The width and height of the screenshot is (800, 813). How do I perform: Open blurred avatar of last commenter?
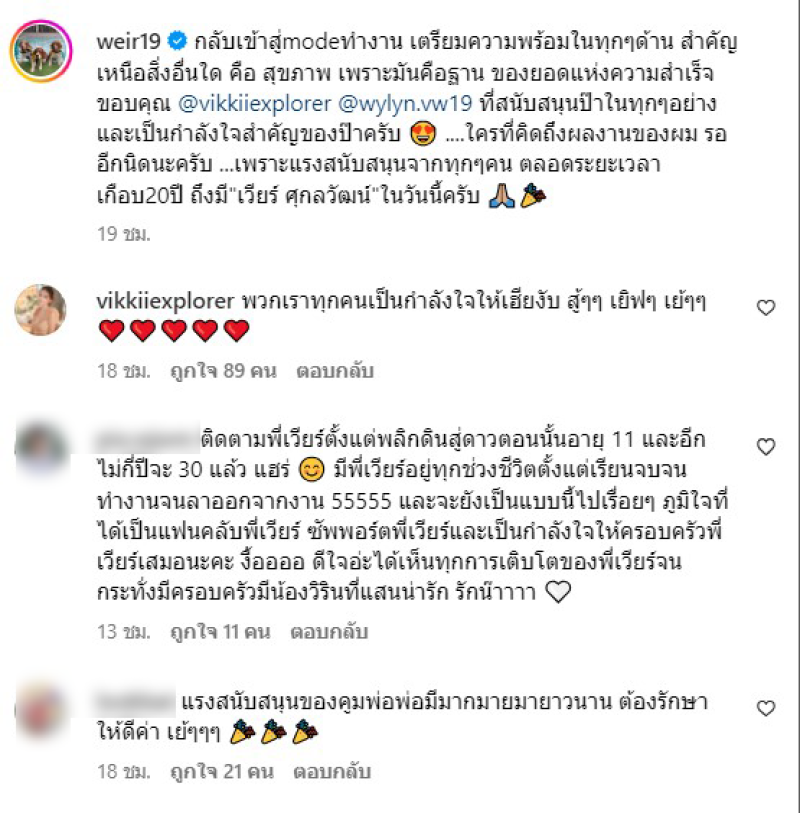[41, 710]
